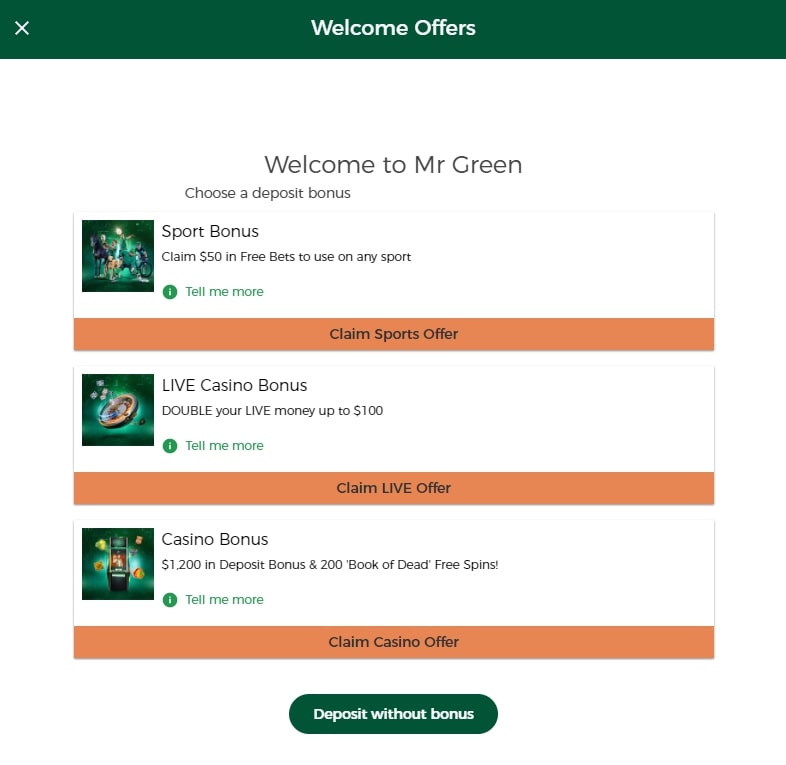
Task: Click the Welcome Offers header title
Action: tap(394, 28)
